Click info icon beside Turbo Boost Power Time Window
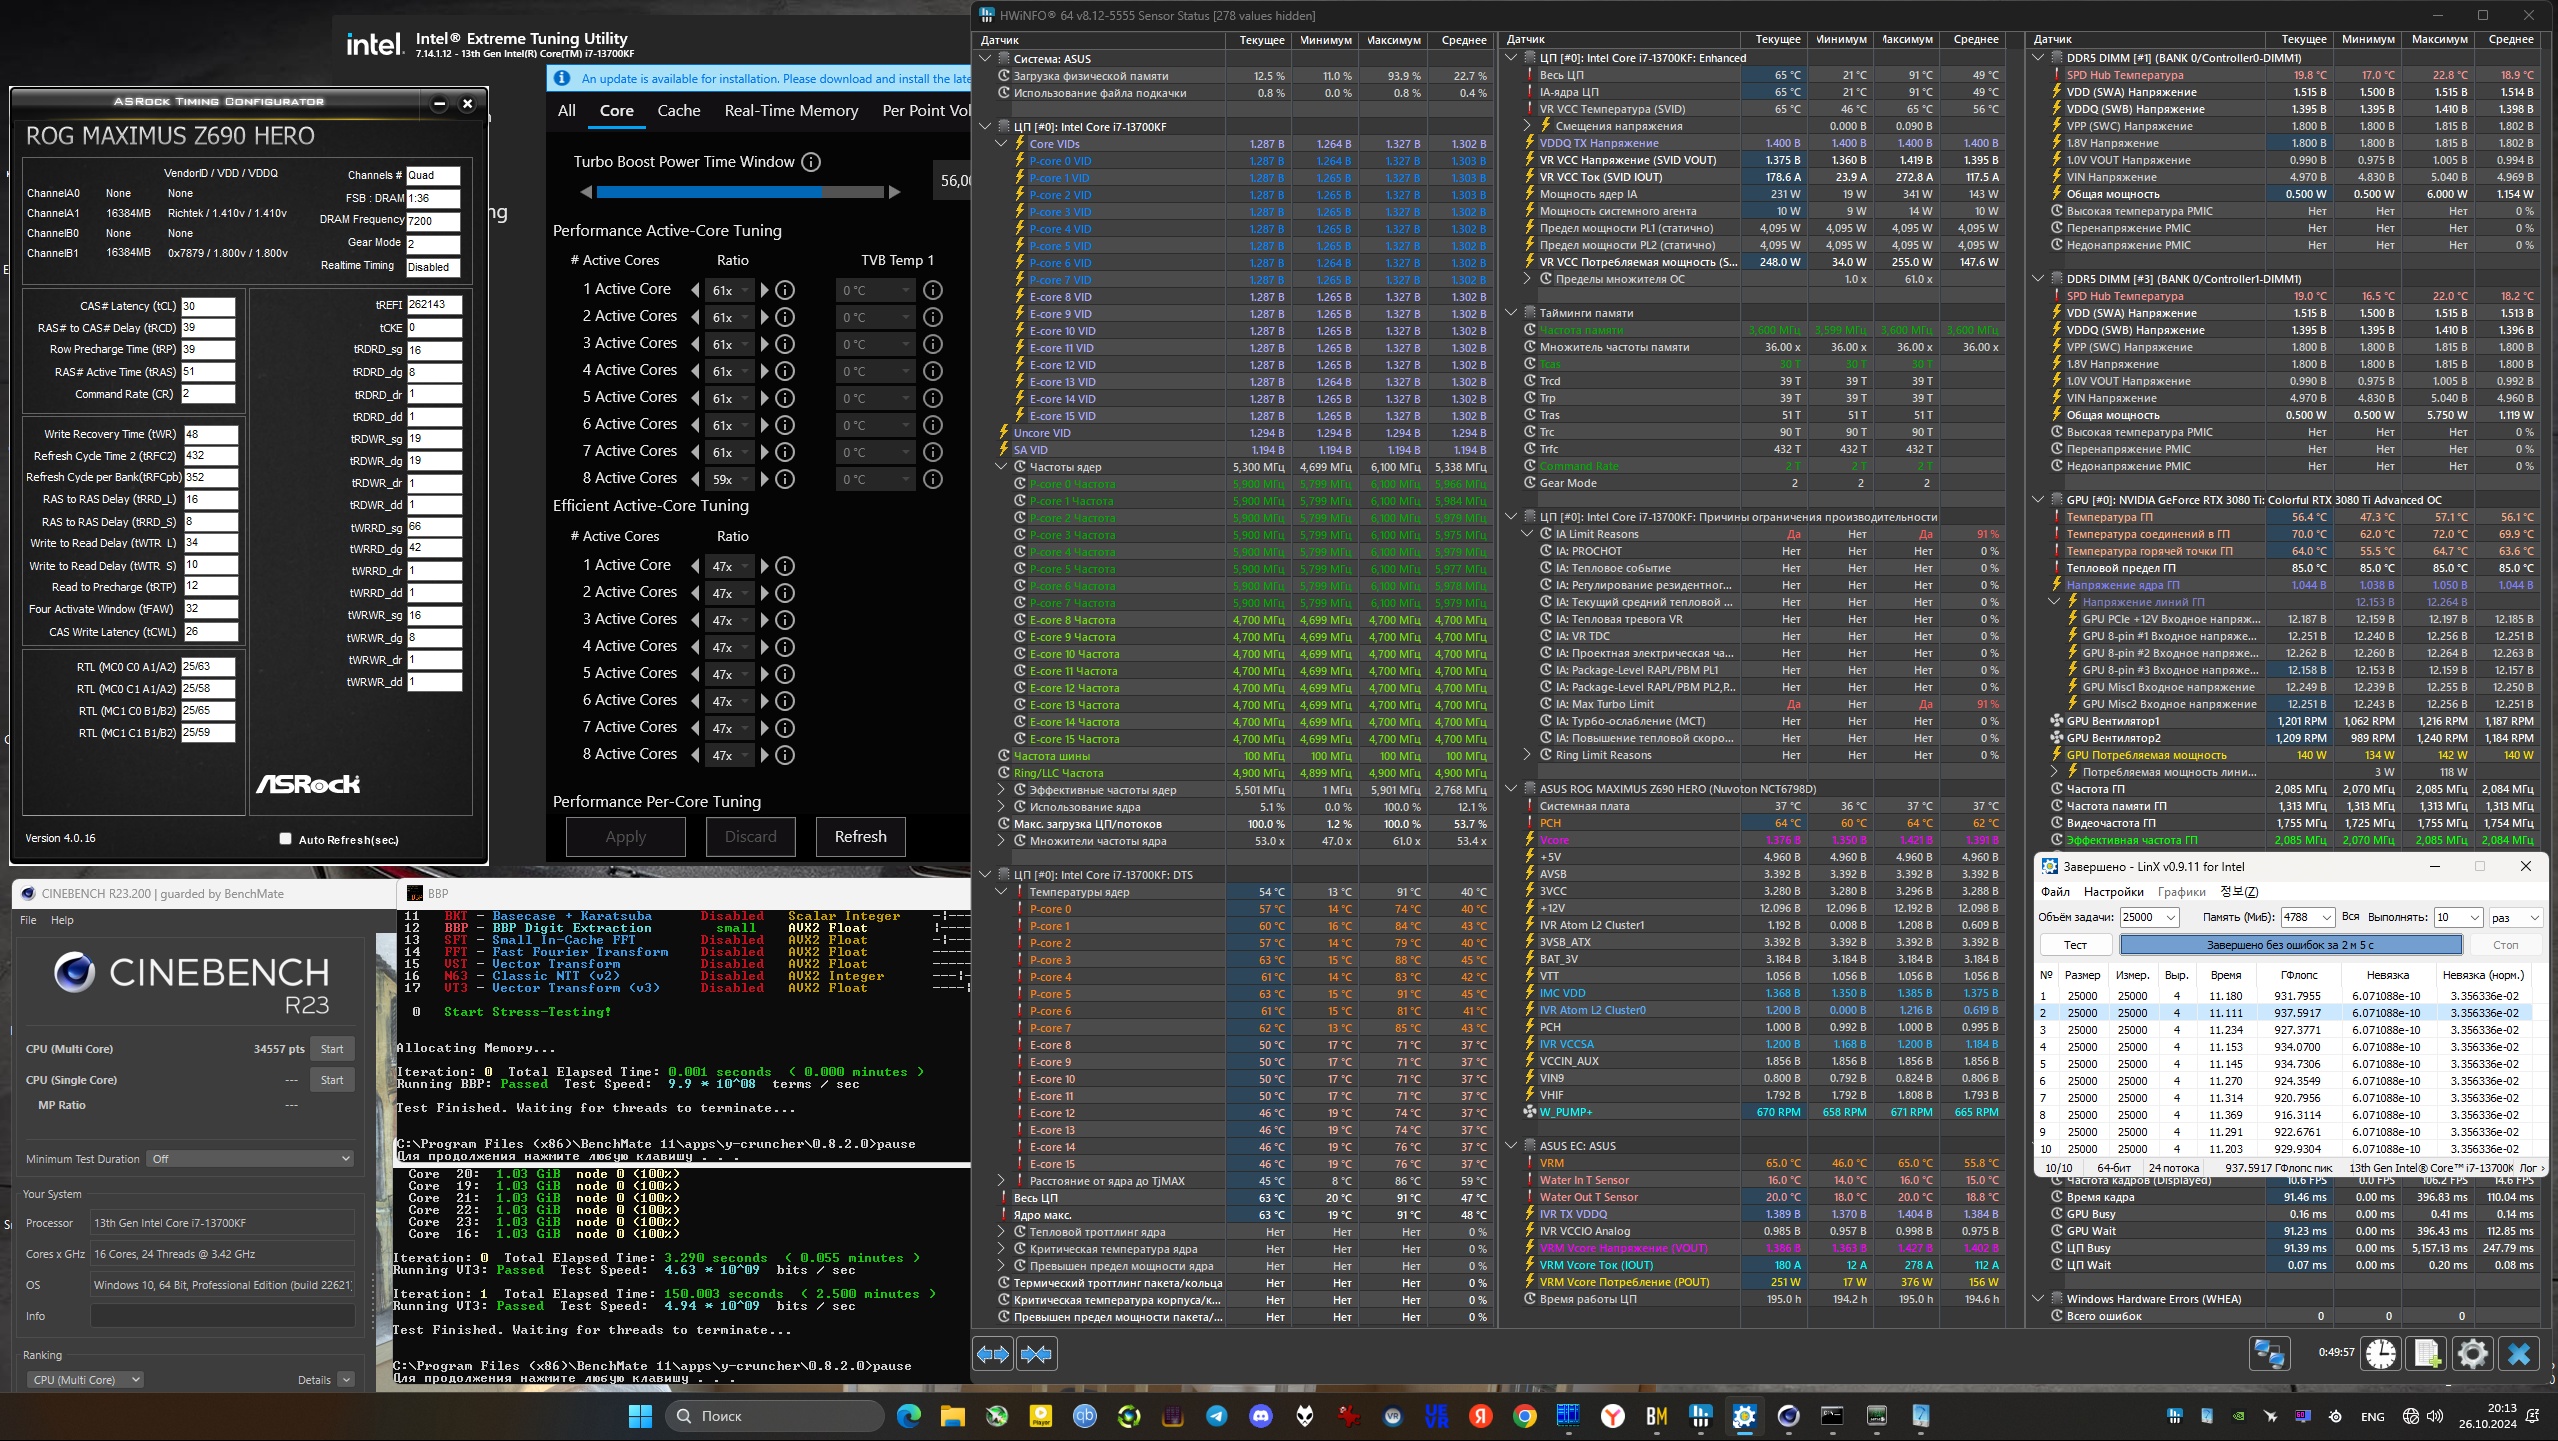This screenshot has height=1441, width=2558. 811,162
